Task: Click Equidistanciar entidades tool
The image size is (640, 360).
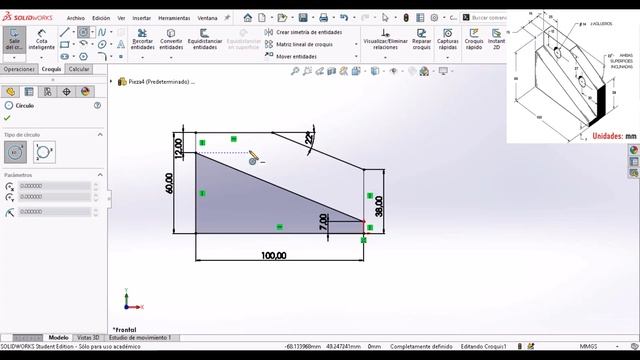Action: 205,40
